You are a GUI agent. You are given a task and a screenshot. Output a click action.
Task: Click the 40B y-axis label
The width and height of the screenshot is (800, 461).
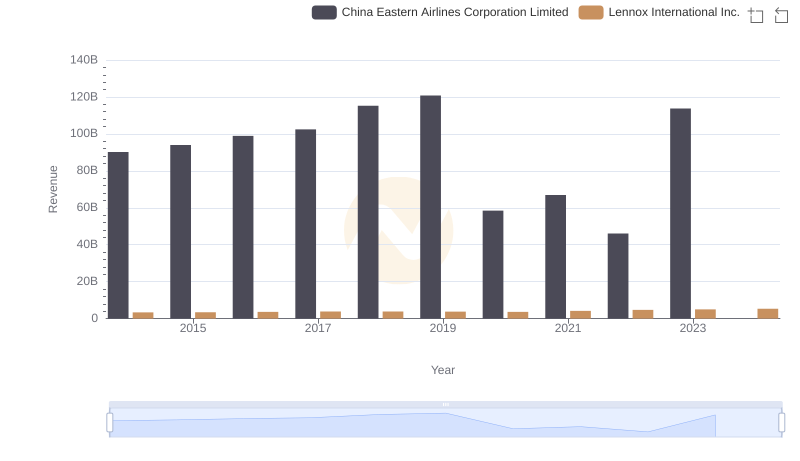click(87, 244)
